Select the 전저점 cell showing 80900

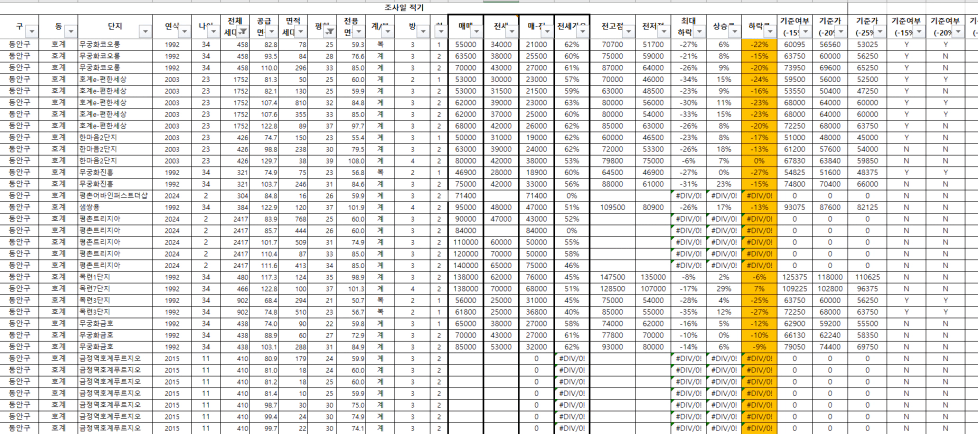(652, 207)
